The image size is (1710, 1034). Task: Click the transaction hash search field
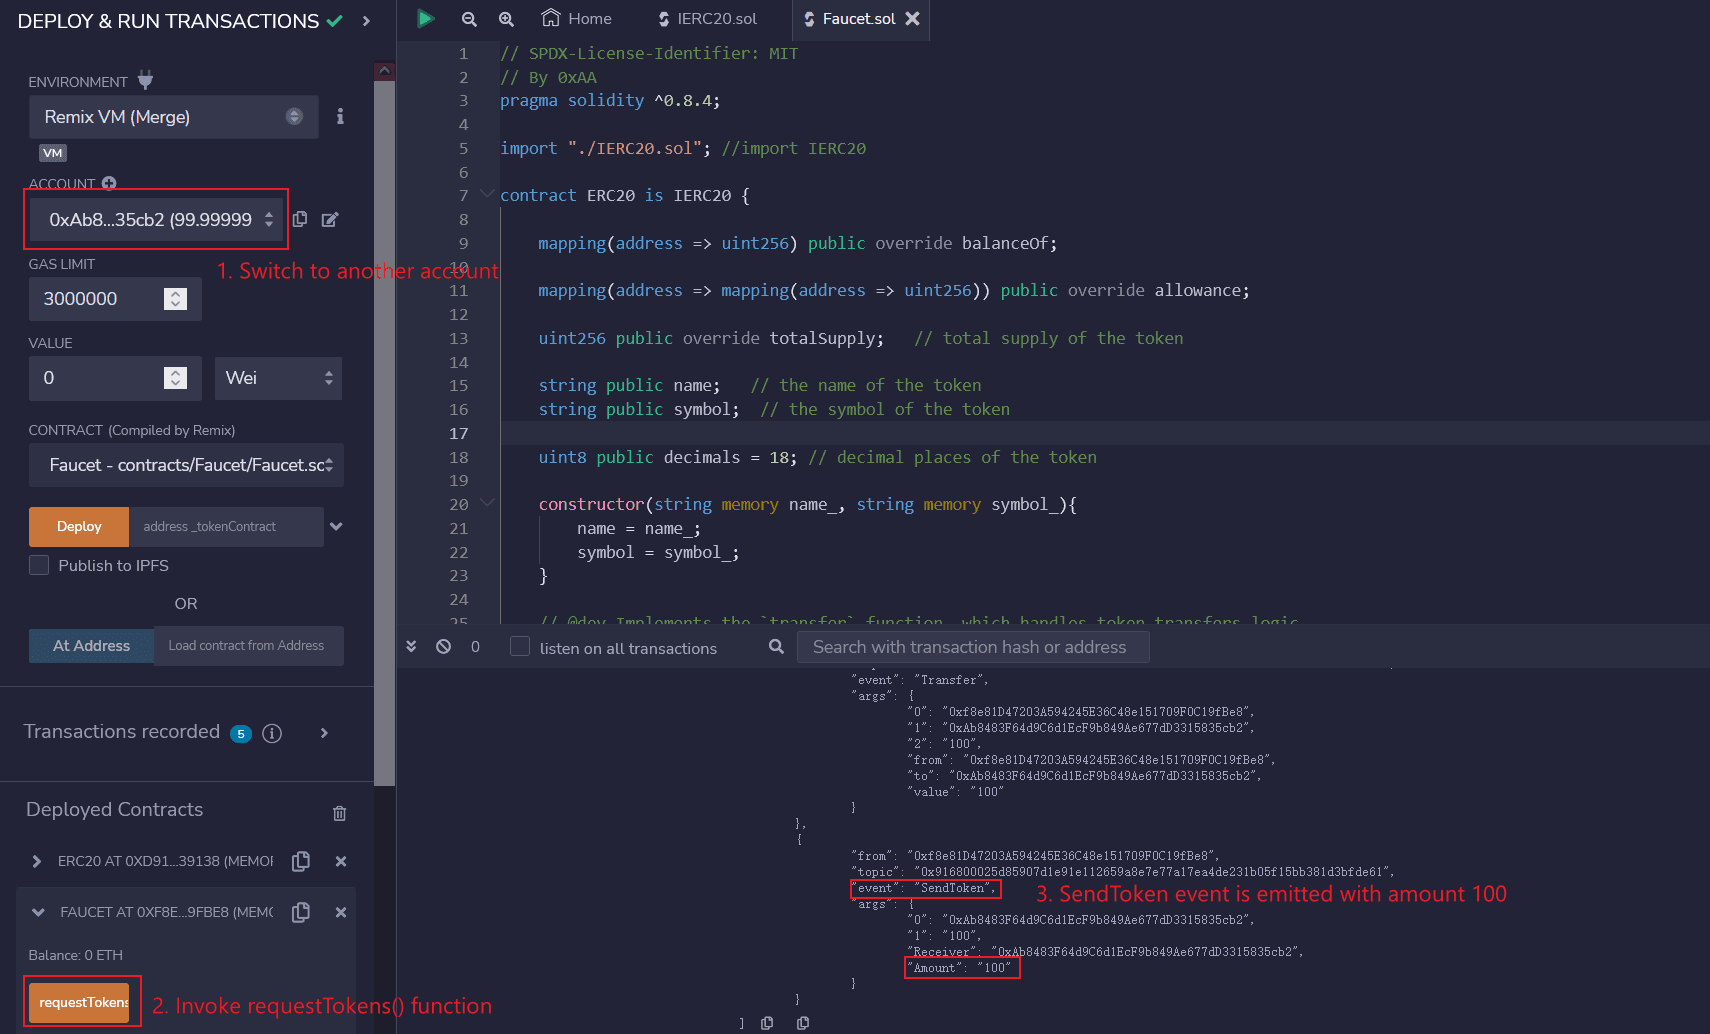972,647
